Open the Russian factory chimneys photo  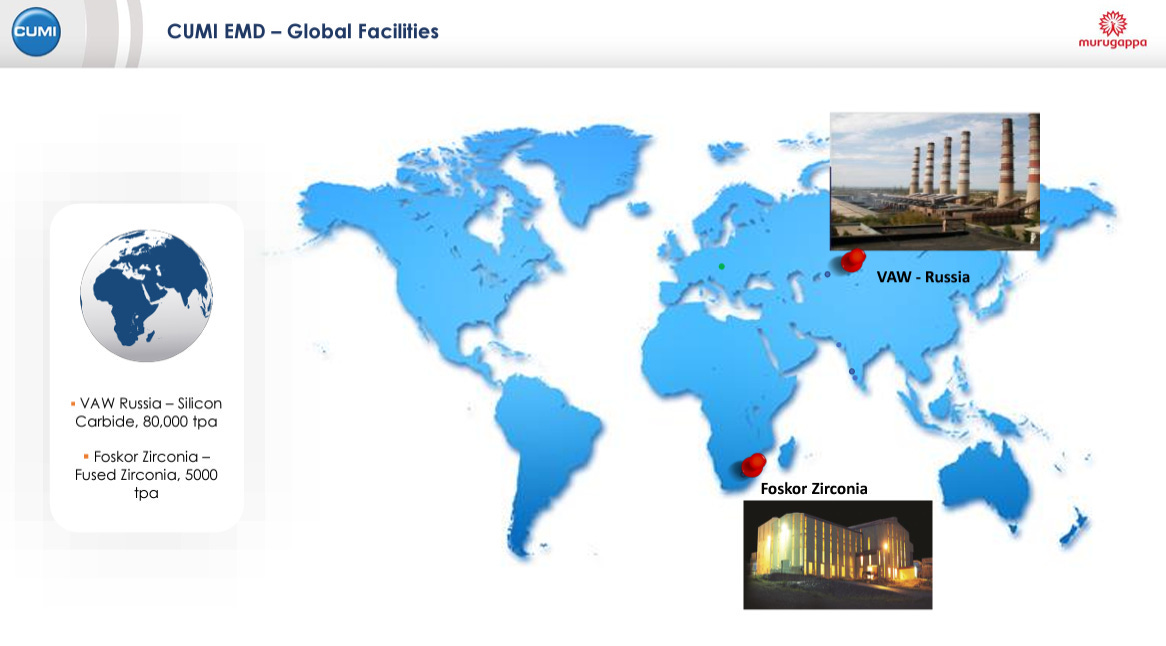coord(935,181)
